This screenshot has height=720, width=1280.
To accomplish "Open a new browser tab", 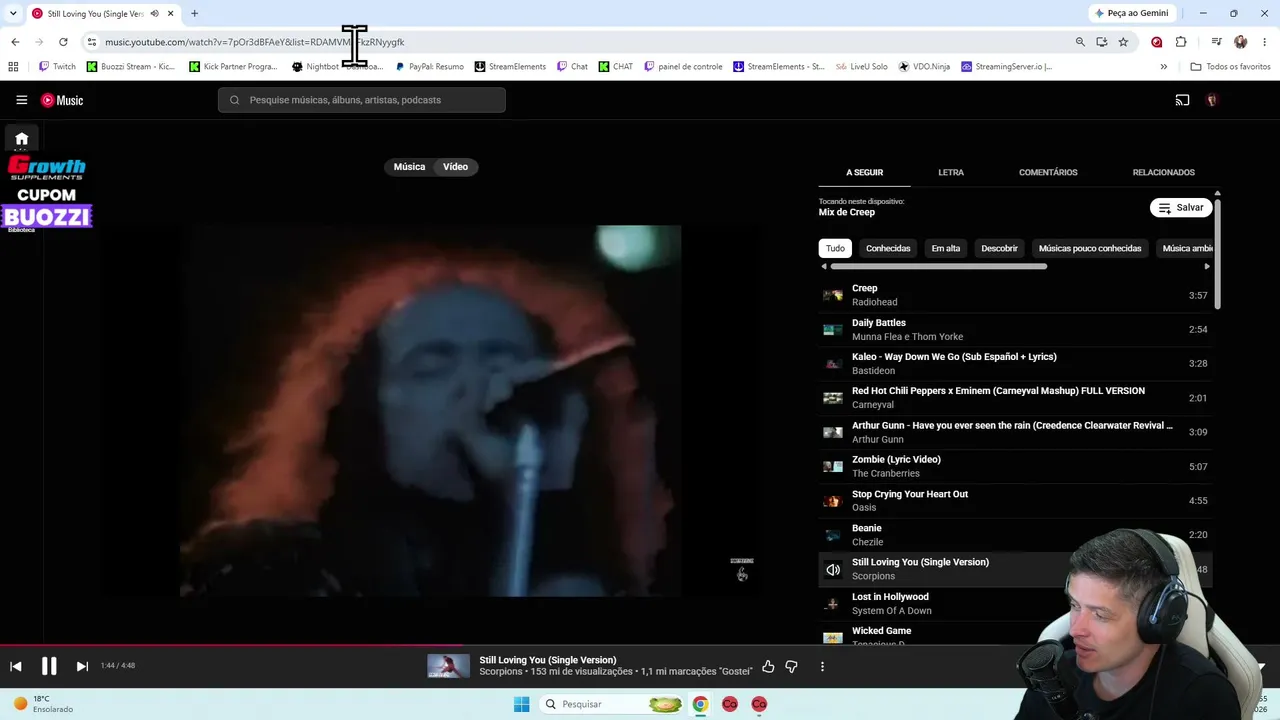I will (x=194, y=14).
